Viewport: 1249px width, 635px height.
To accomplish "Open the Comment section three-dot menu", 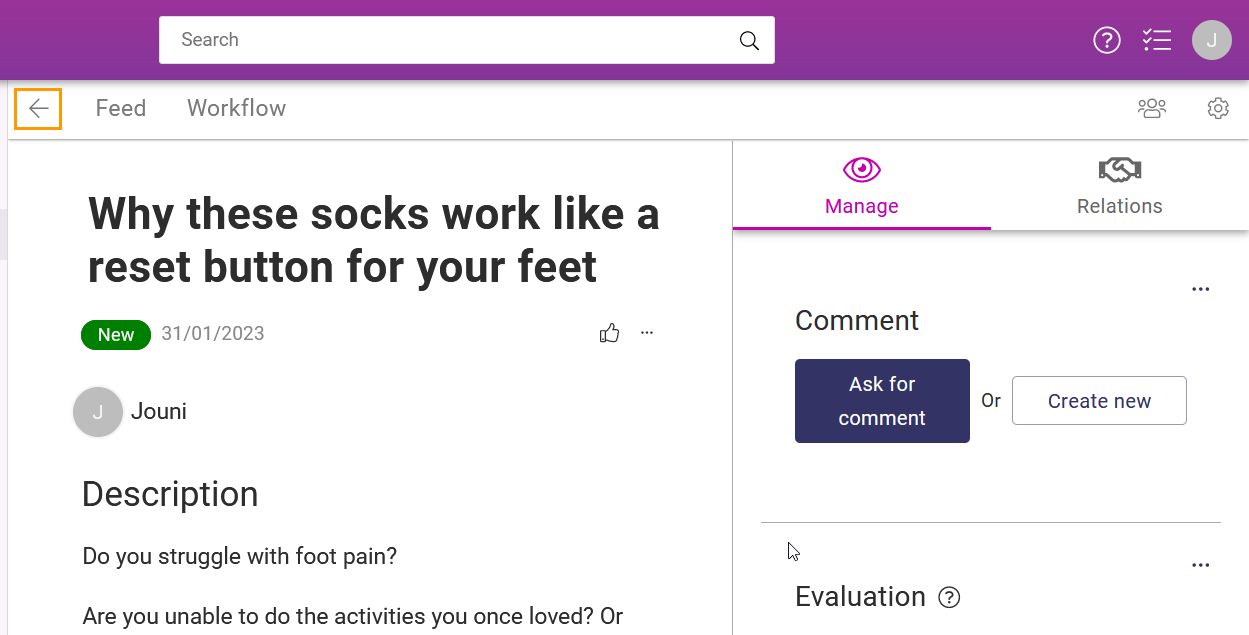I will tap(1201, 289).
